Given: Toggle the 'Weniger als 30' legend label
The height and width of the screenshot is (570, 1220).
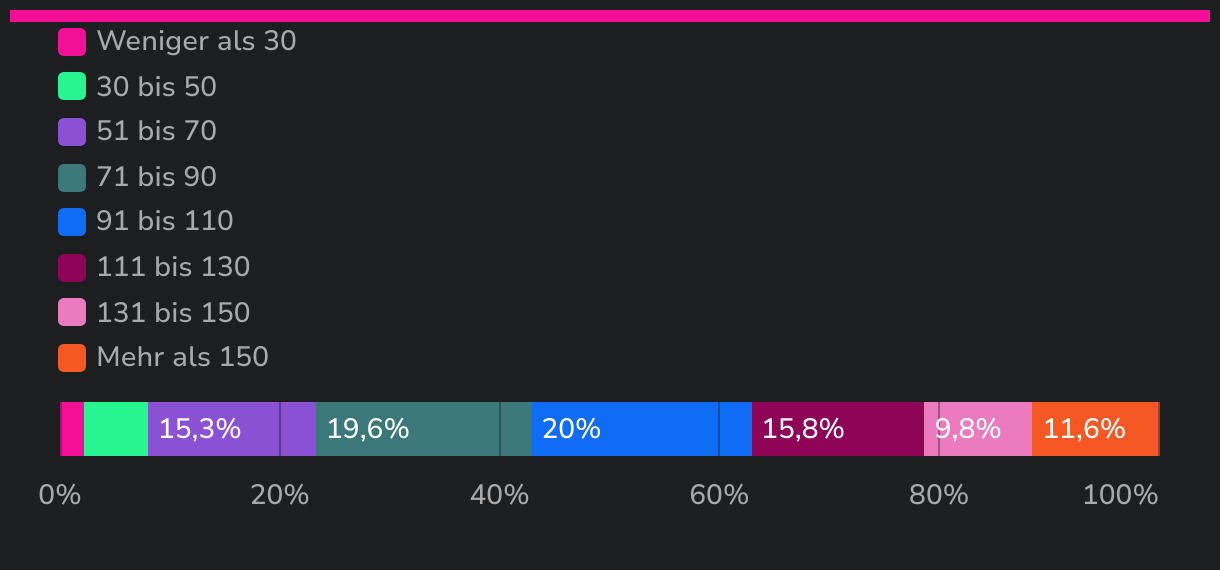Looking at the screenshot, I should point(196,42).
